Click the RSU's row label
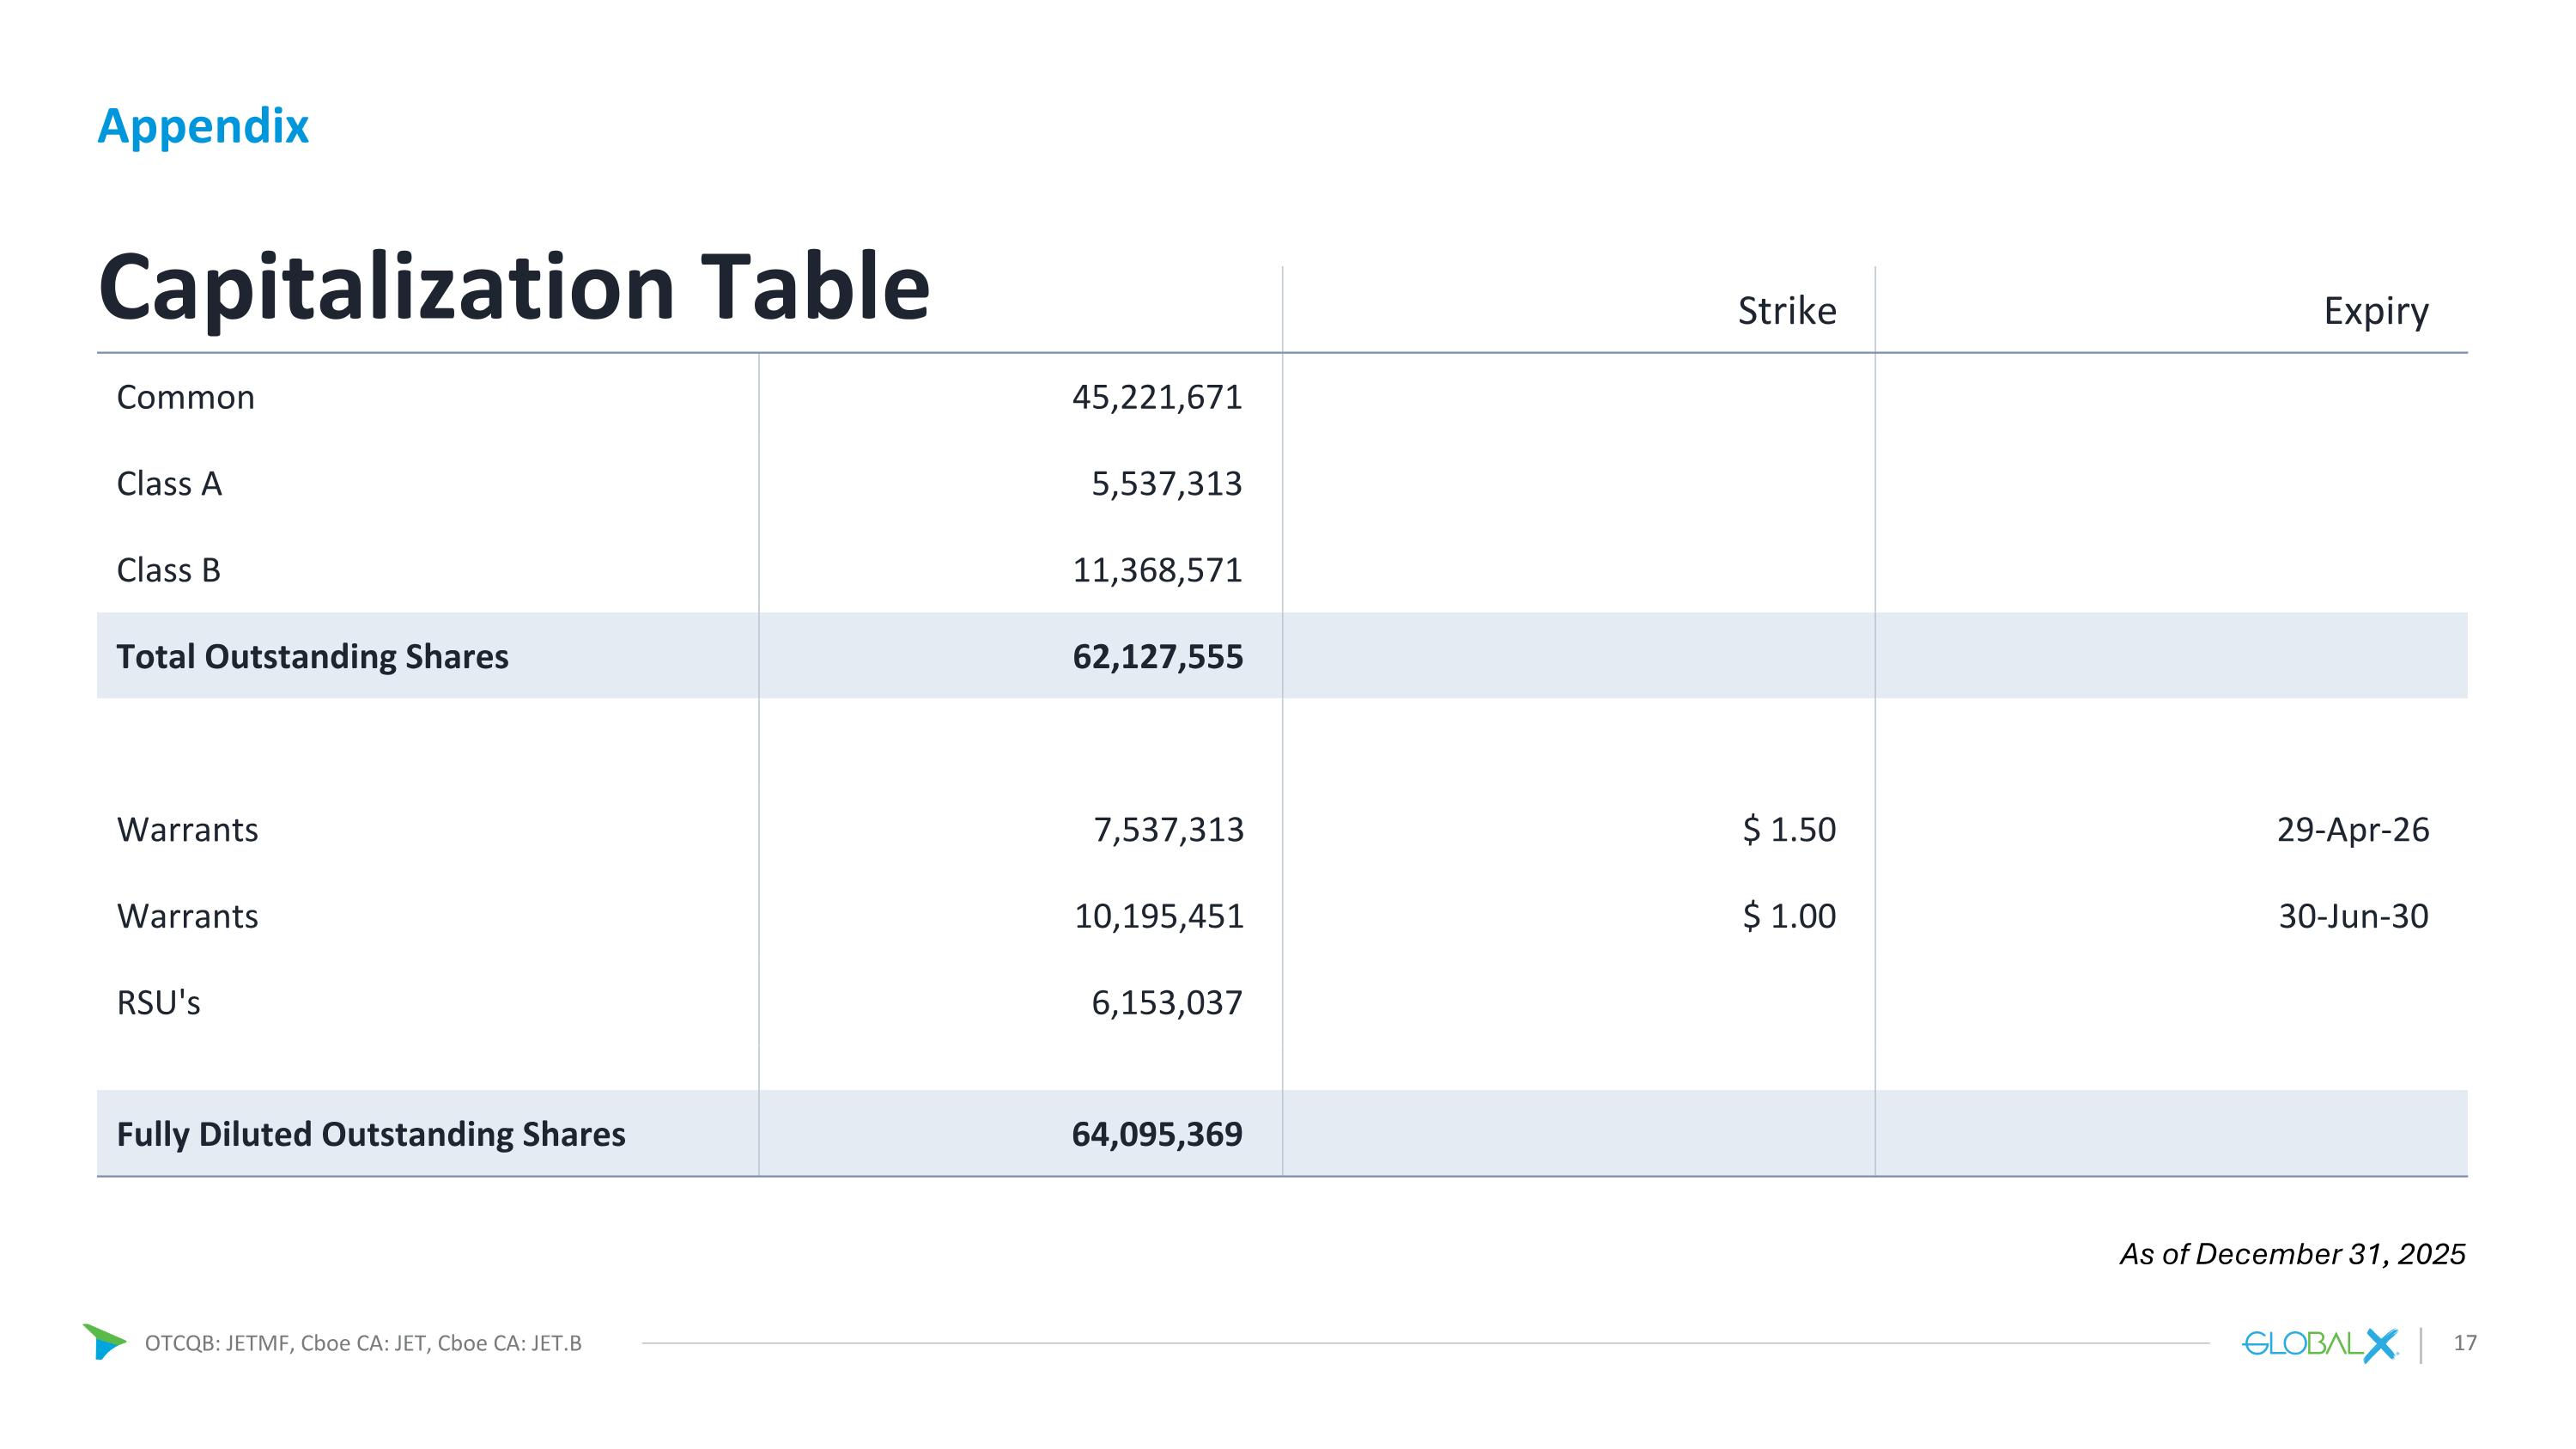Screen dimensions: 2576x1449 158,1003
